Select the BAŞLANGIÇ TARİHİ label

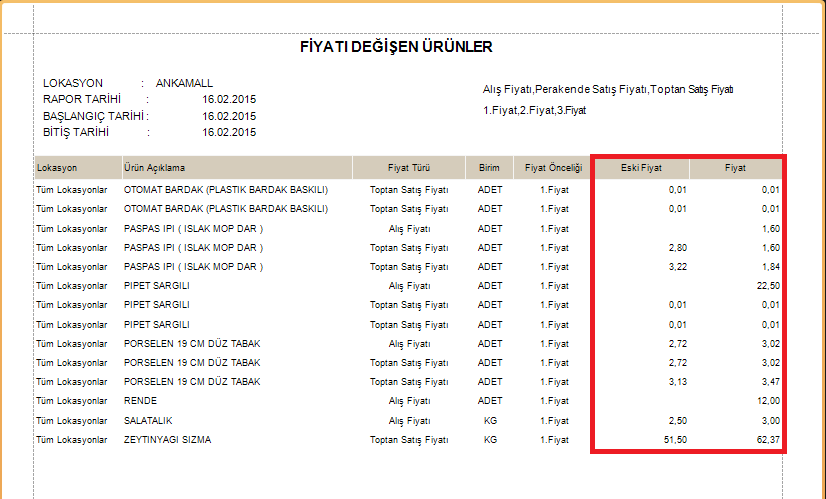[93, 116]
